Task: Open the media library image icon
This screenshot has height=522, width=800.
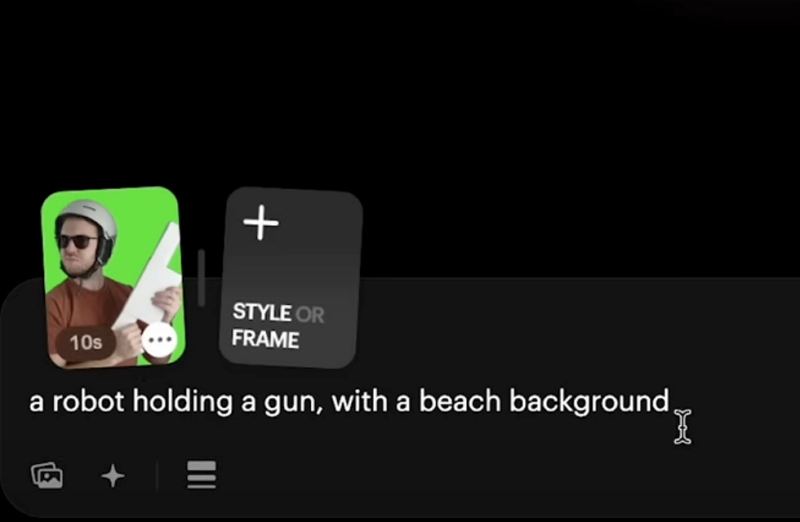Action: click(47, 476)
